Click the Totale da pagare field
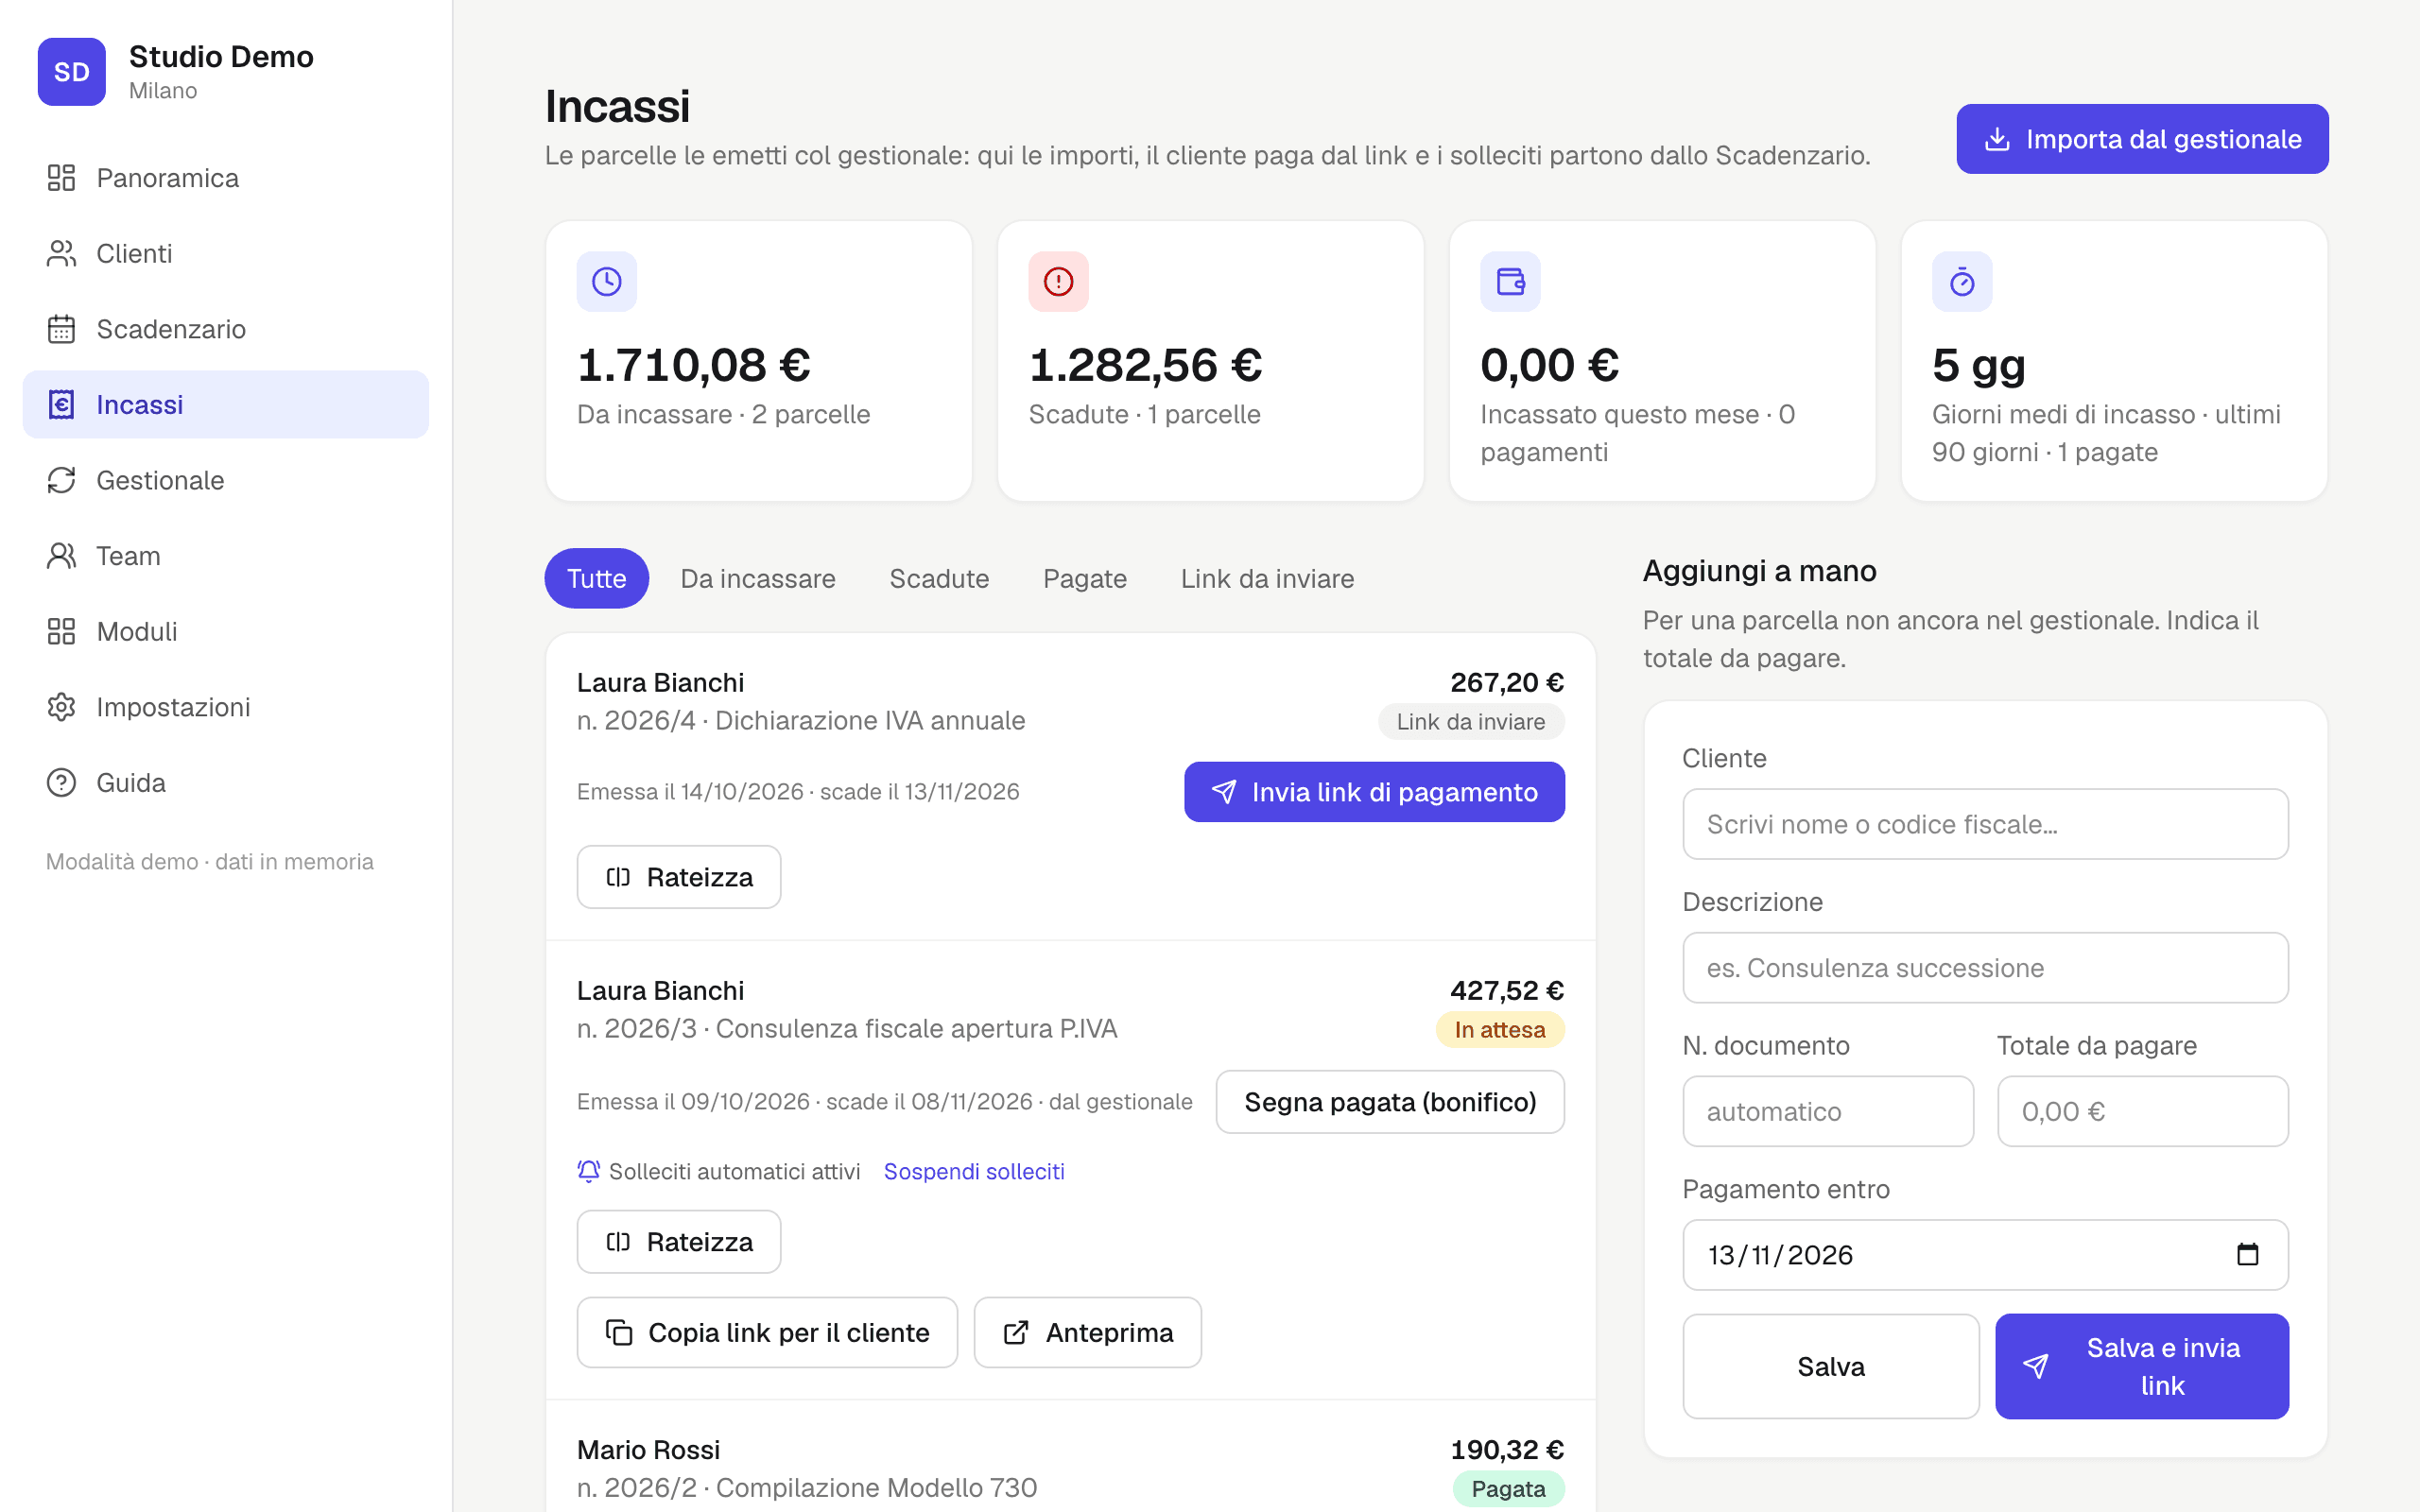The height and width of the screenshot is (1512, 2420). (x=2143, y=1111)
